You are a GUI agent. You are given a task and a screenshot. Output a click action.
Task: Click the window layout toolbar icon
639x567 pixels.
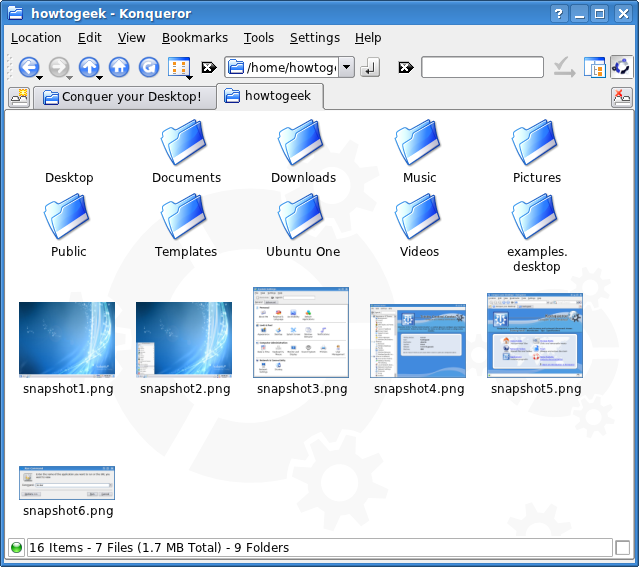594,67
